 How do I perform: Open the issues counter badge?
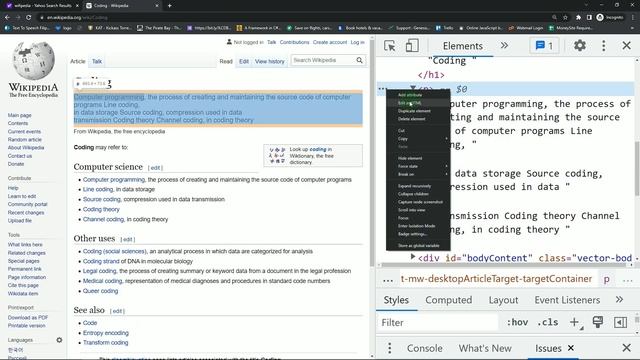click(x=544, y=46)
